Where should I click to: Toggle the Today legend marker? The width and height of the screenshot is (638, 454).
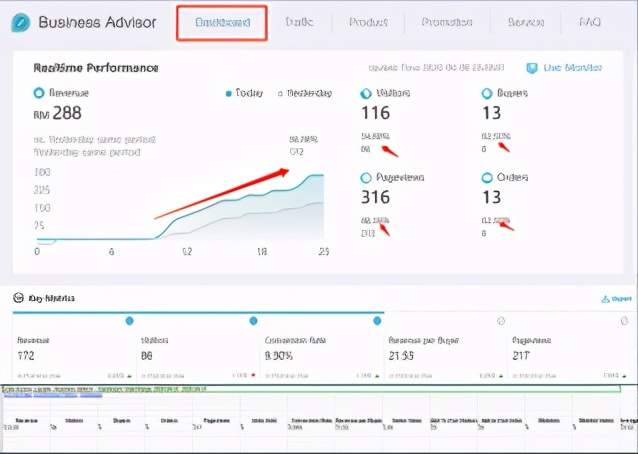pos(229,93)
